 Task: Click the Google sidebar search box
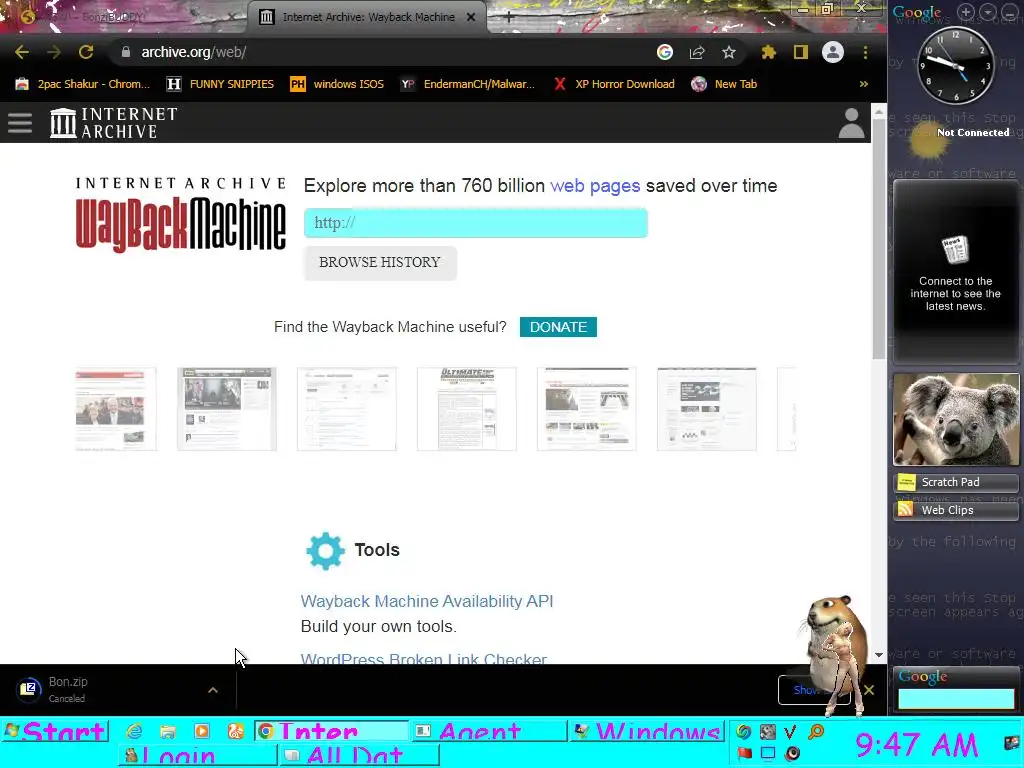tap(956, 698)
